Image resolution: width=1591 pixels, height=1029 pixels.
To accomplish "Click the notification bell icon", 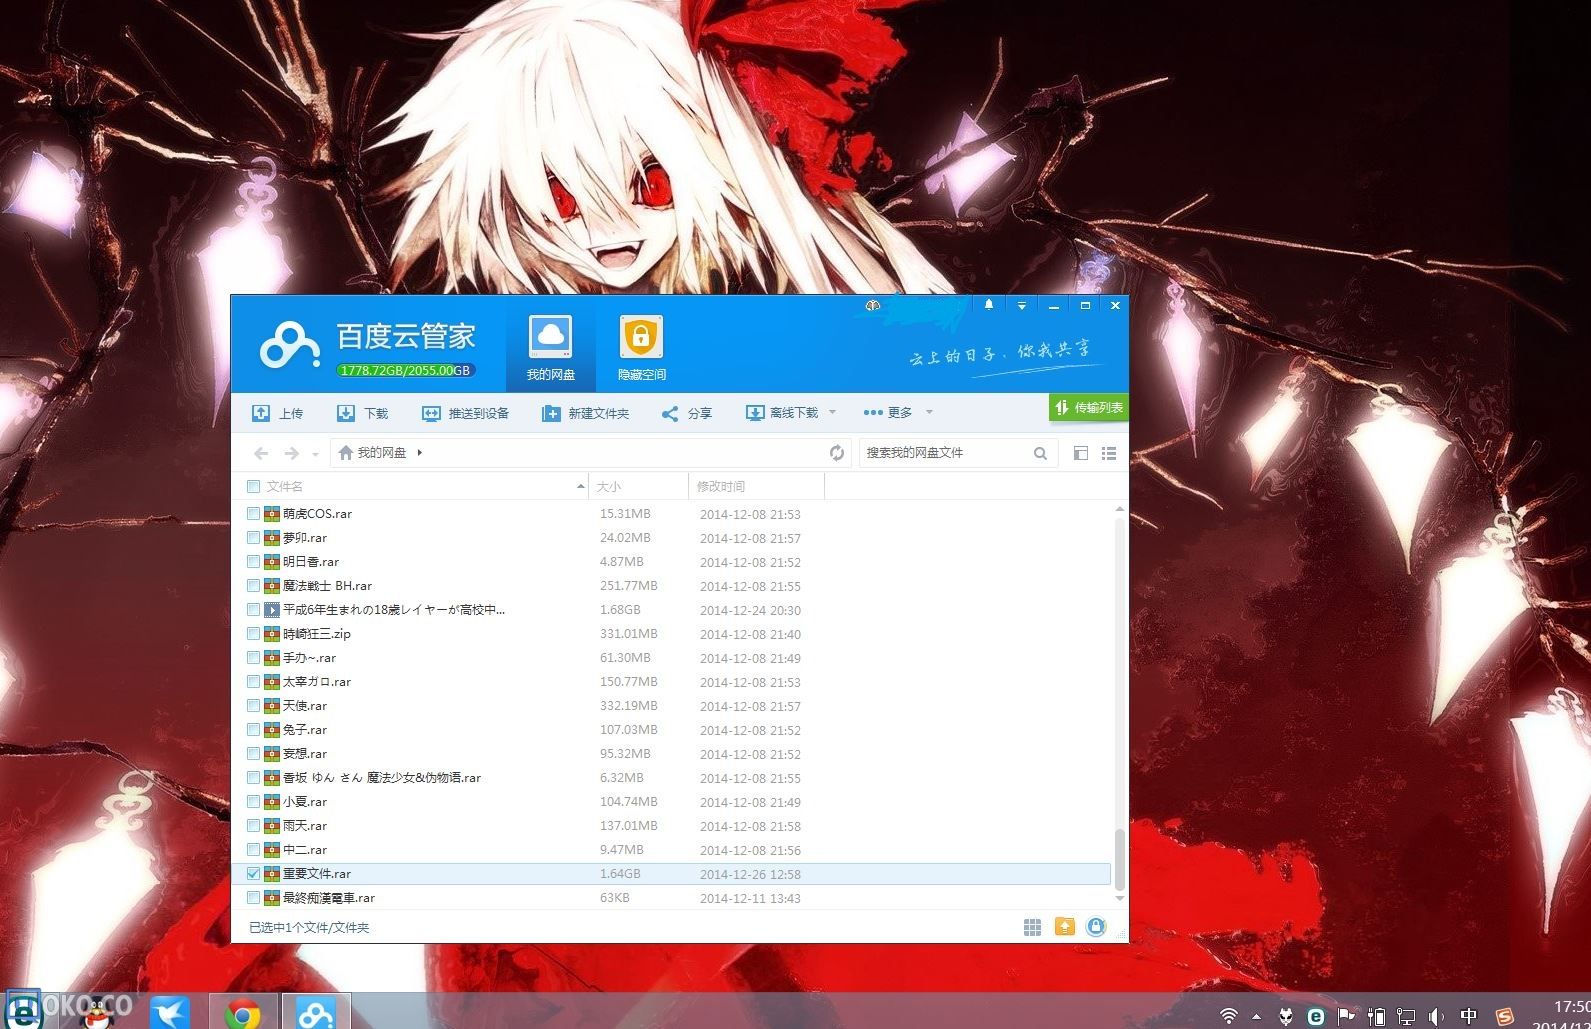I will point(989,305).
